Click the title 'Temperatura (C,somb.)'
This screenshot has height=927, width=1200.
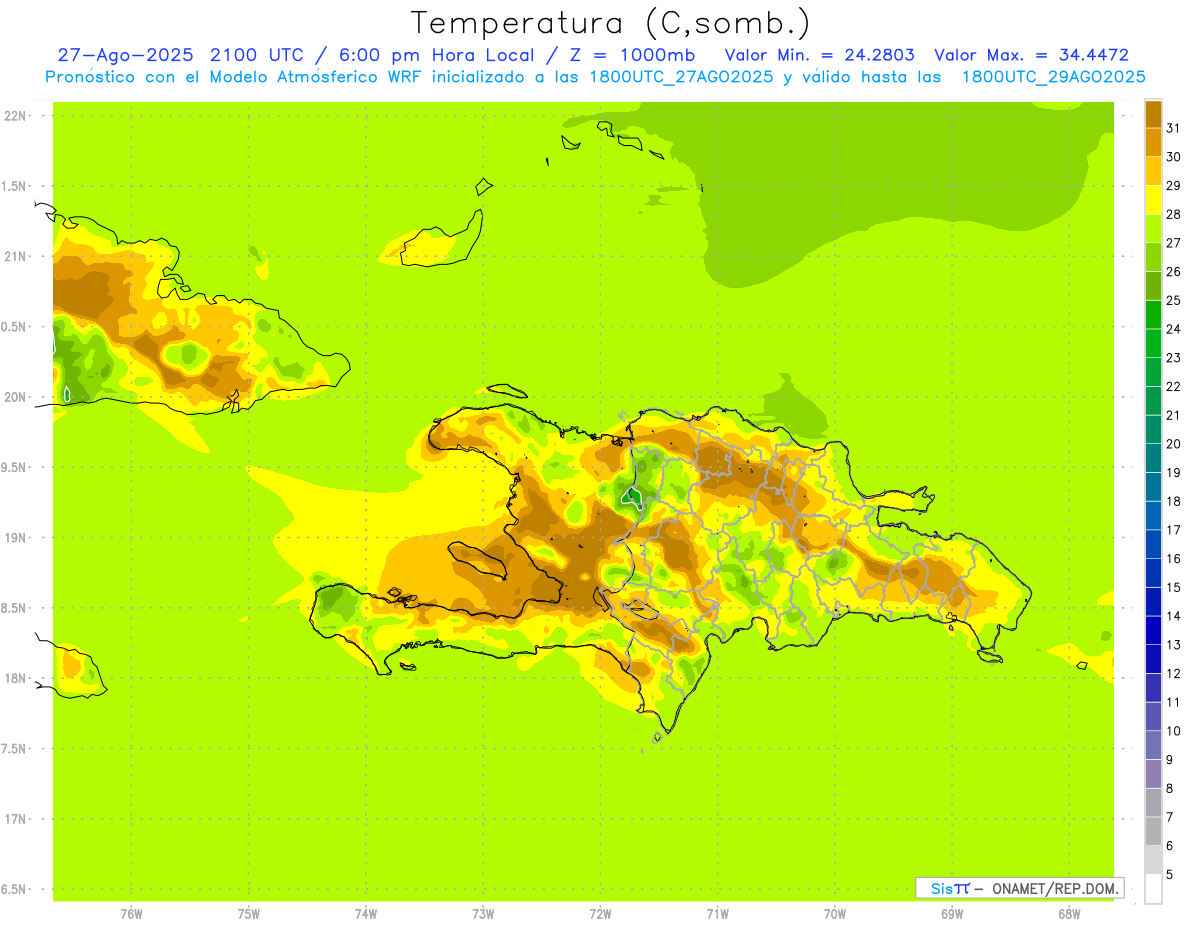[x=611, y=24]
